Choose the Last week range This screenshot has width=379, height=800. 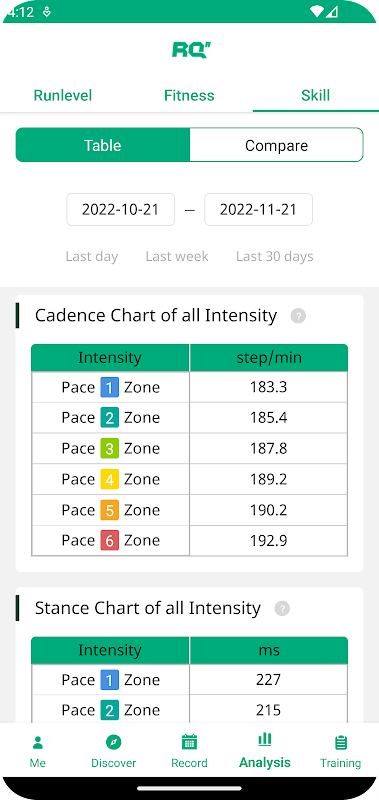click(177, 256)
